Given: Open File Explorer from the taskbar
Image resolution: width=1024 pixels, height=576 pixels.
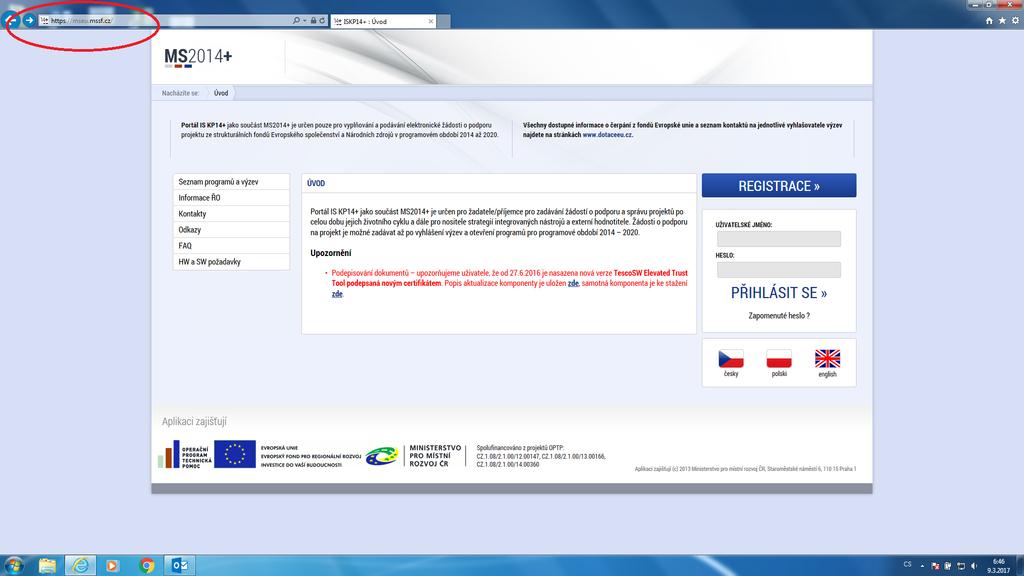Looking at the screenshot, I should coord(47,566).
